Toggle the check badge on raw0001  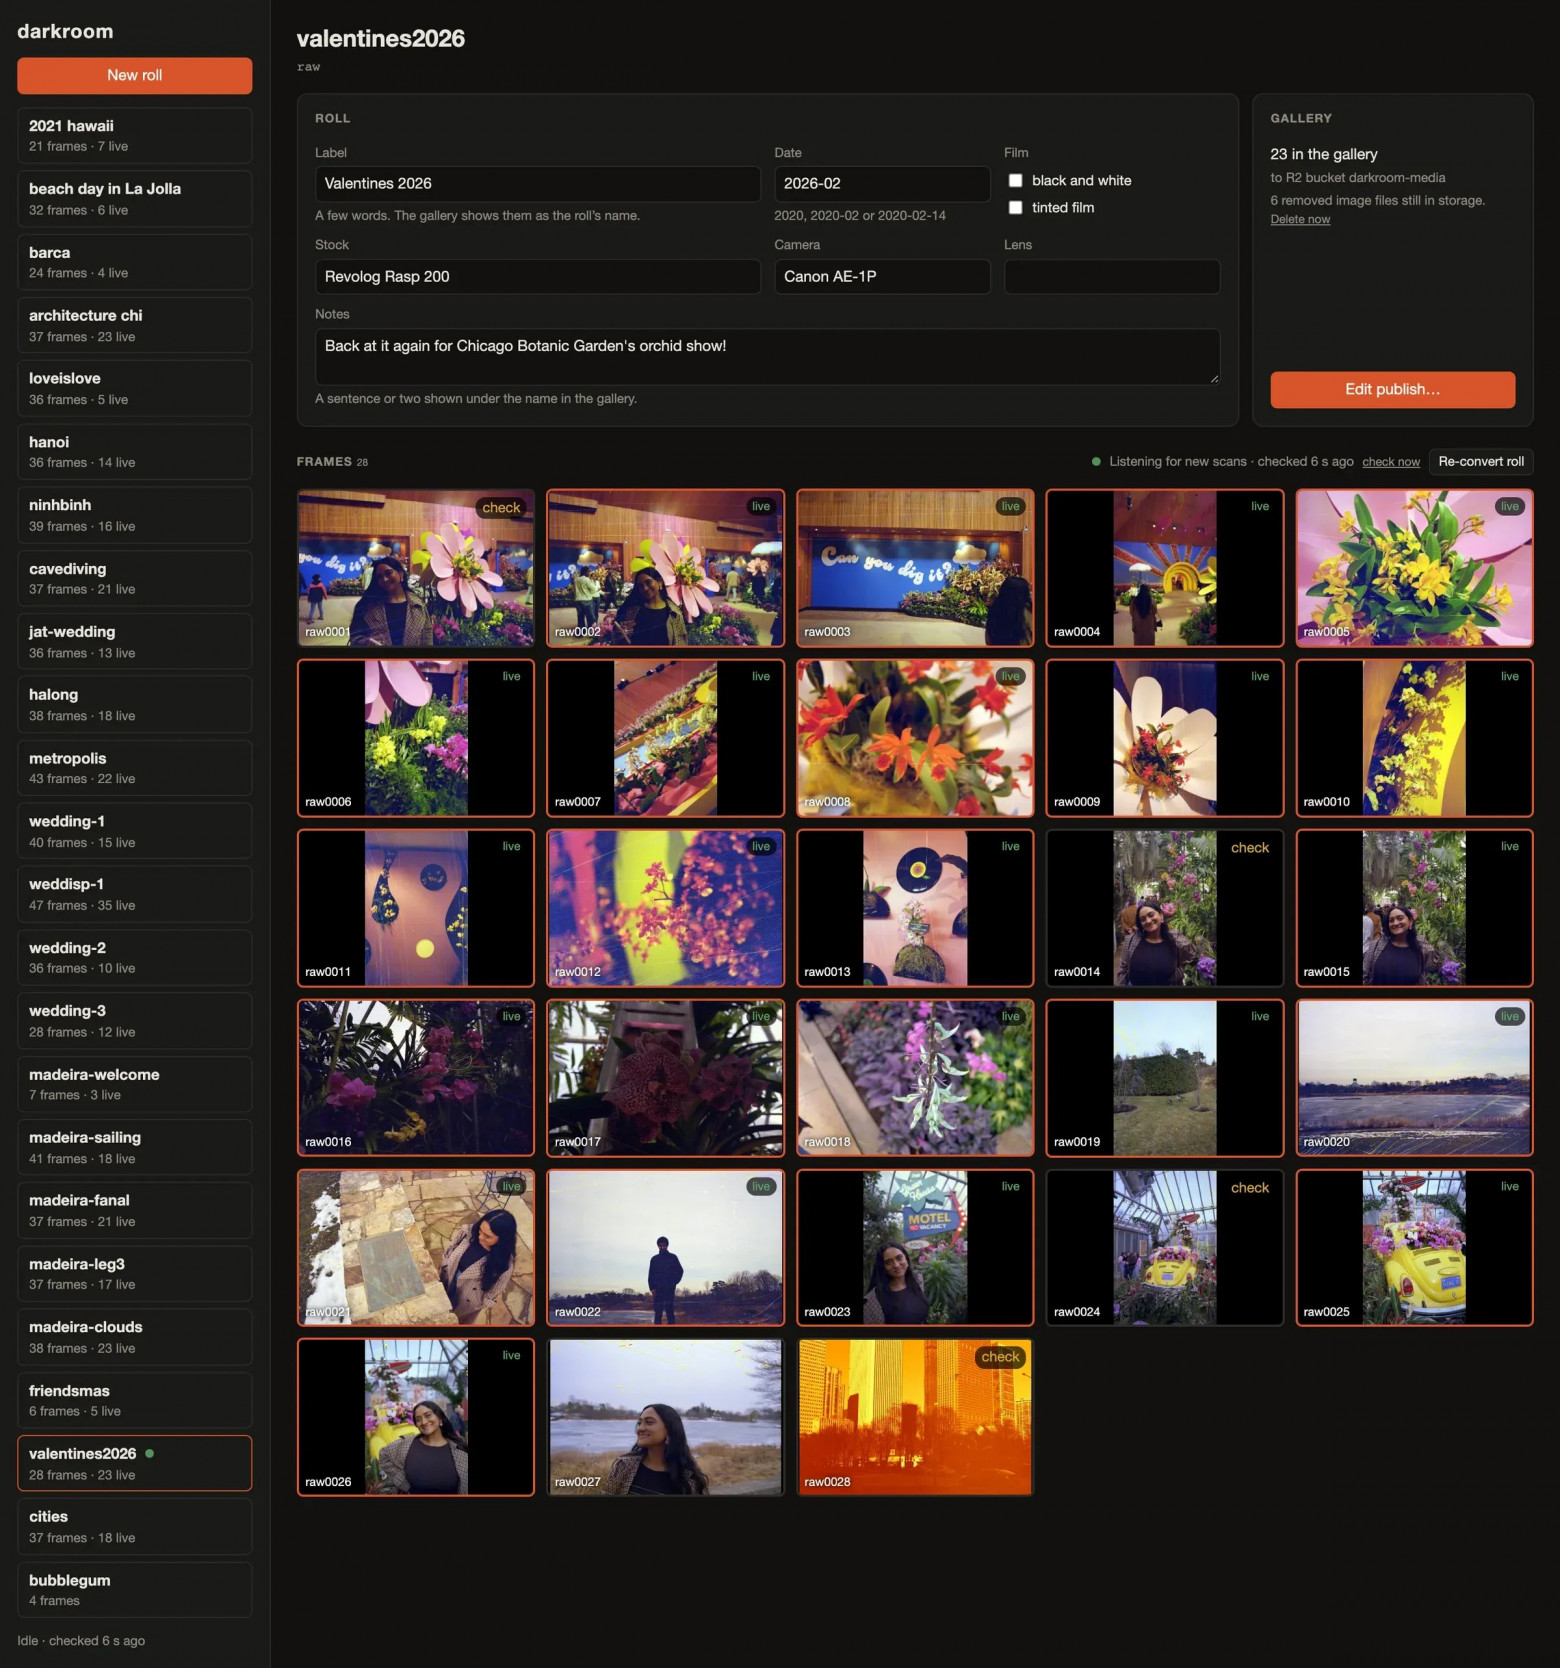[x=501, y=507]
